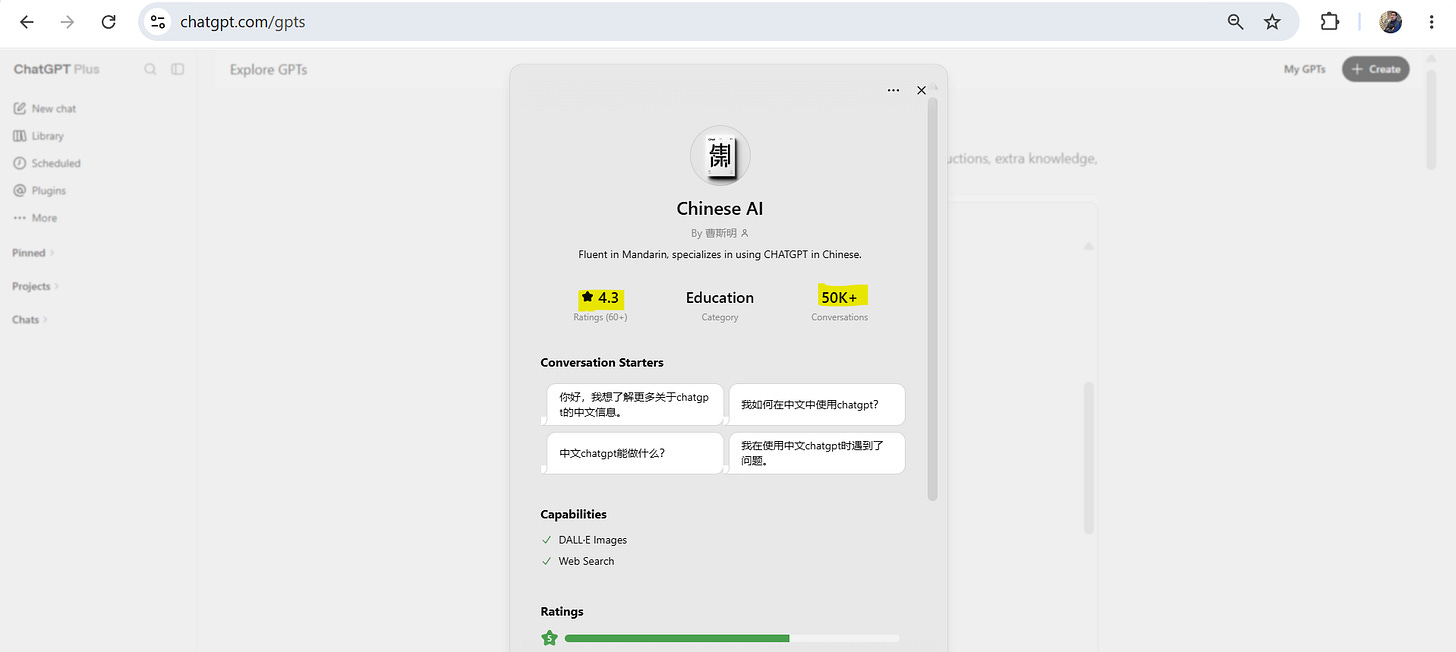Image resolution: width=1456 pixels, height=652 pixels.
Task: Open My GPTs
Action: point(1305,69)
